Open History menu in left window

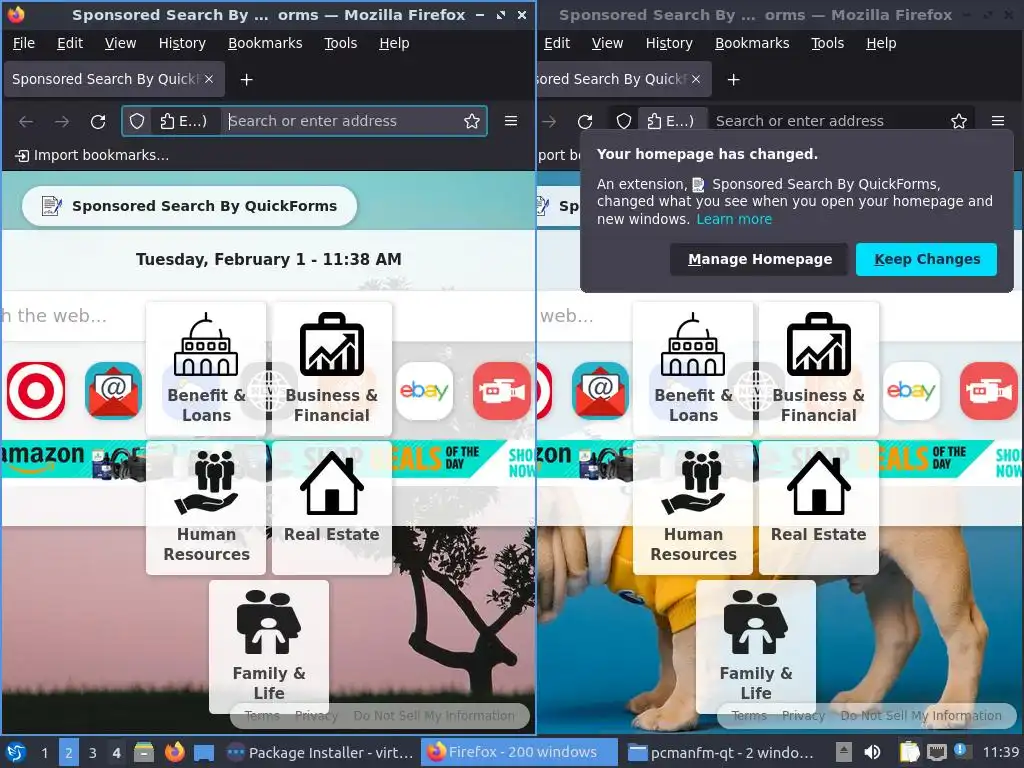tap(182, 43)
